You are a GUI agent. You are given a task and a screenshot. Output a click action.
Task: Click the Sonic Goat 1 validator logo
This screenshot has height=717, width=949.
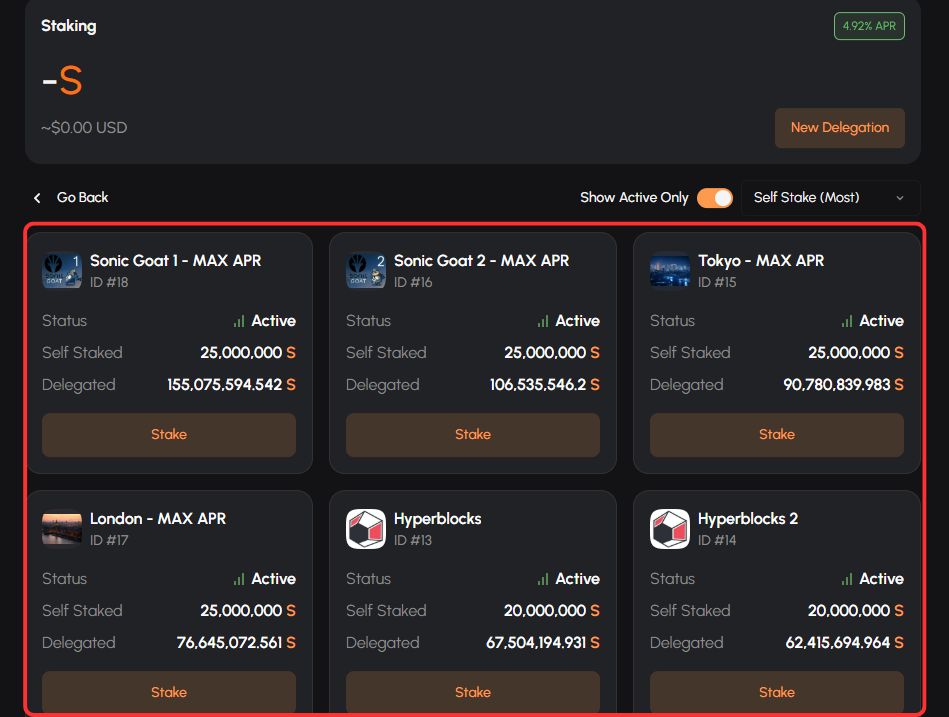[x=62, y=270]
